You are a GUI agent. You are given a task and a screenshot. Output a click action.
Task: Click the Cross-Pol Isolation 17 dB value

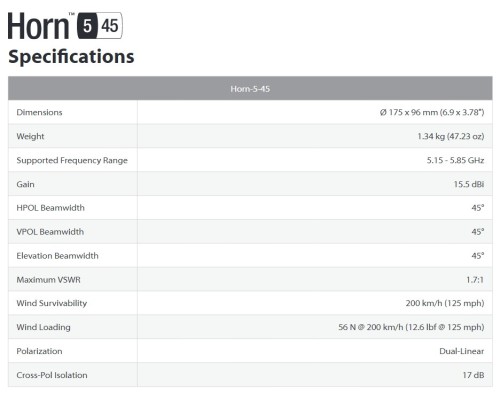[473, 375]
